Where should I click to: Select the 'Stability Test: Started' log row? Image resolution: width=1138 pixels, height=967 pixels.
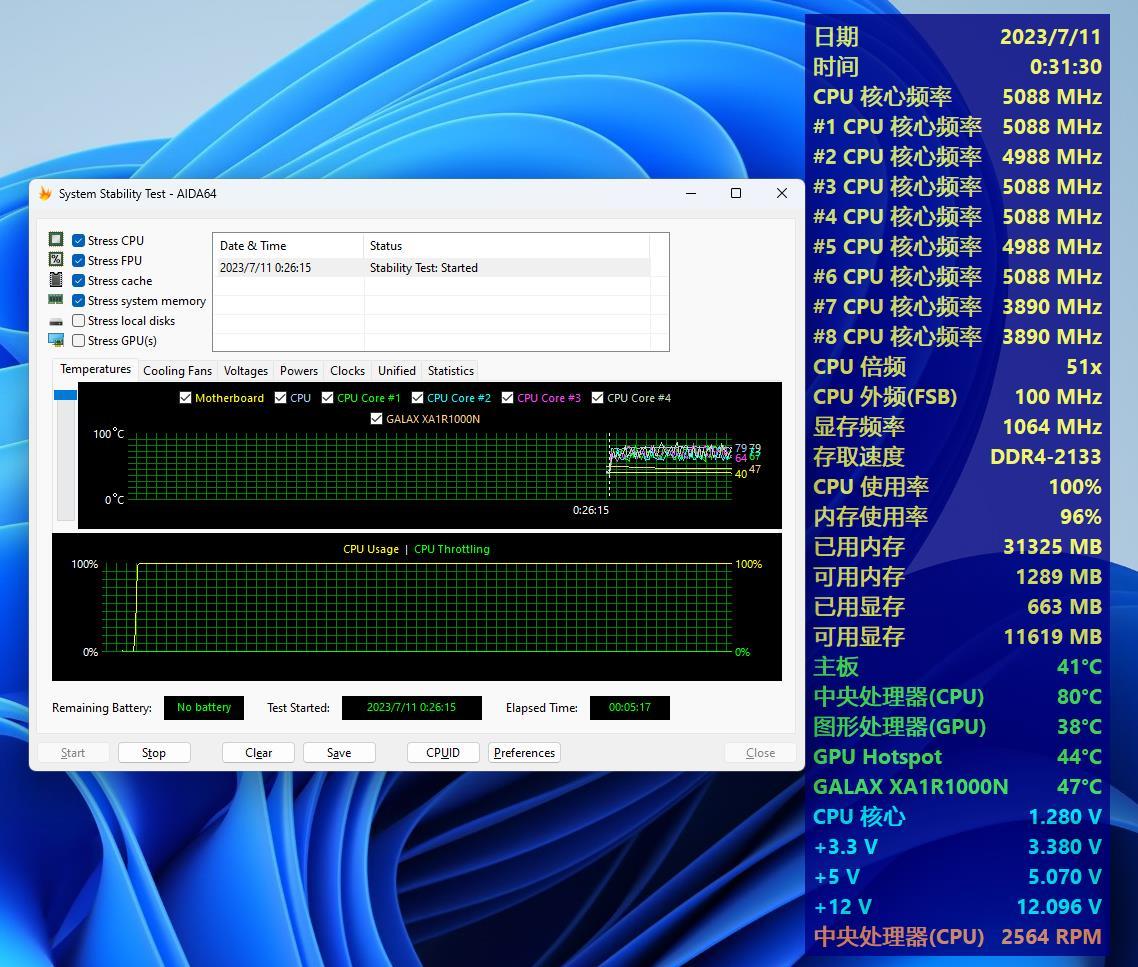point(431,267)
